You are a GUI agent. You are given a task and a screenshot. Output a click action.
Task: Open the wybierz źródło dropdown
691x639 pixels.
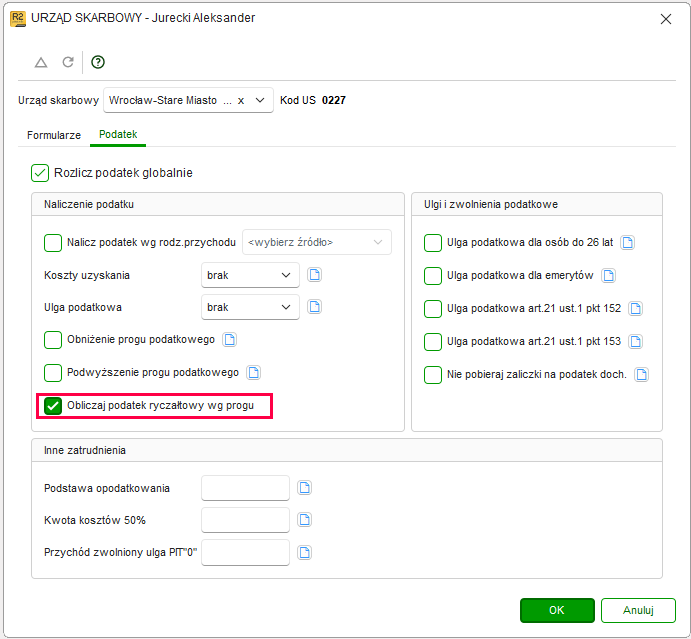click(317, 242)
